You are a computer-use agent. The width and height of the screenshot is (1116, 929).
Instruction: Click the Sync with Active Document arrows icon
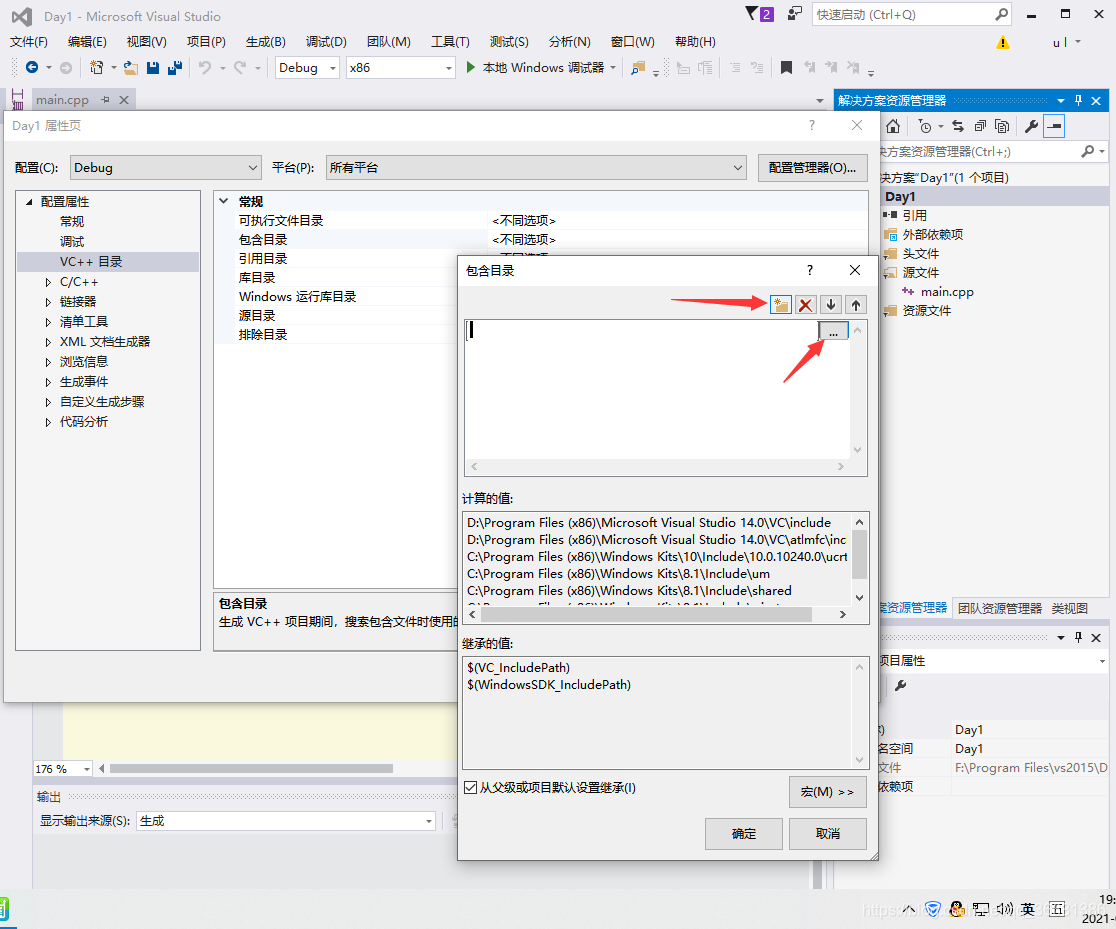(x=958, y=126)
